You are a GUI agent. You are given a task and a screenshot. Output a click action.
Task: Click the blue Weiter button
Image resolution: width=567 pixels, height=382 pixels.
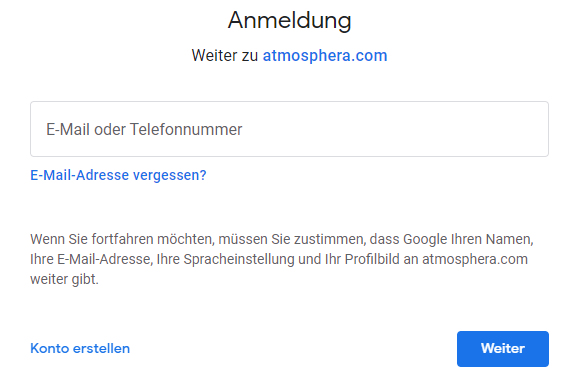pos(503,349)
